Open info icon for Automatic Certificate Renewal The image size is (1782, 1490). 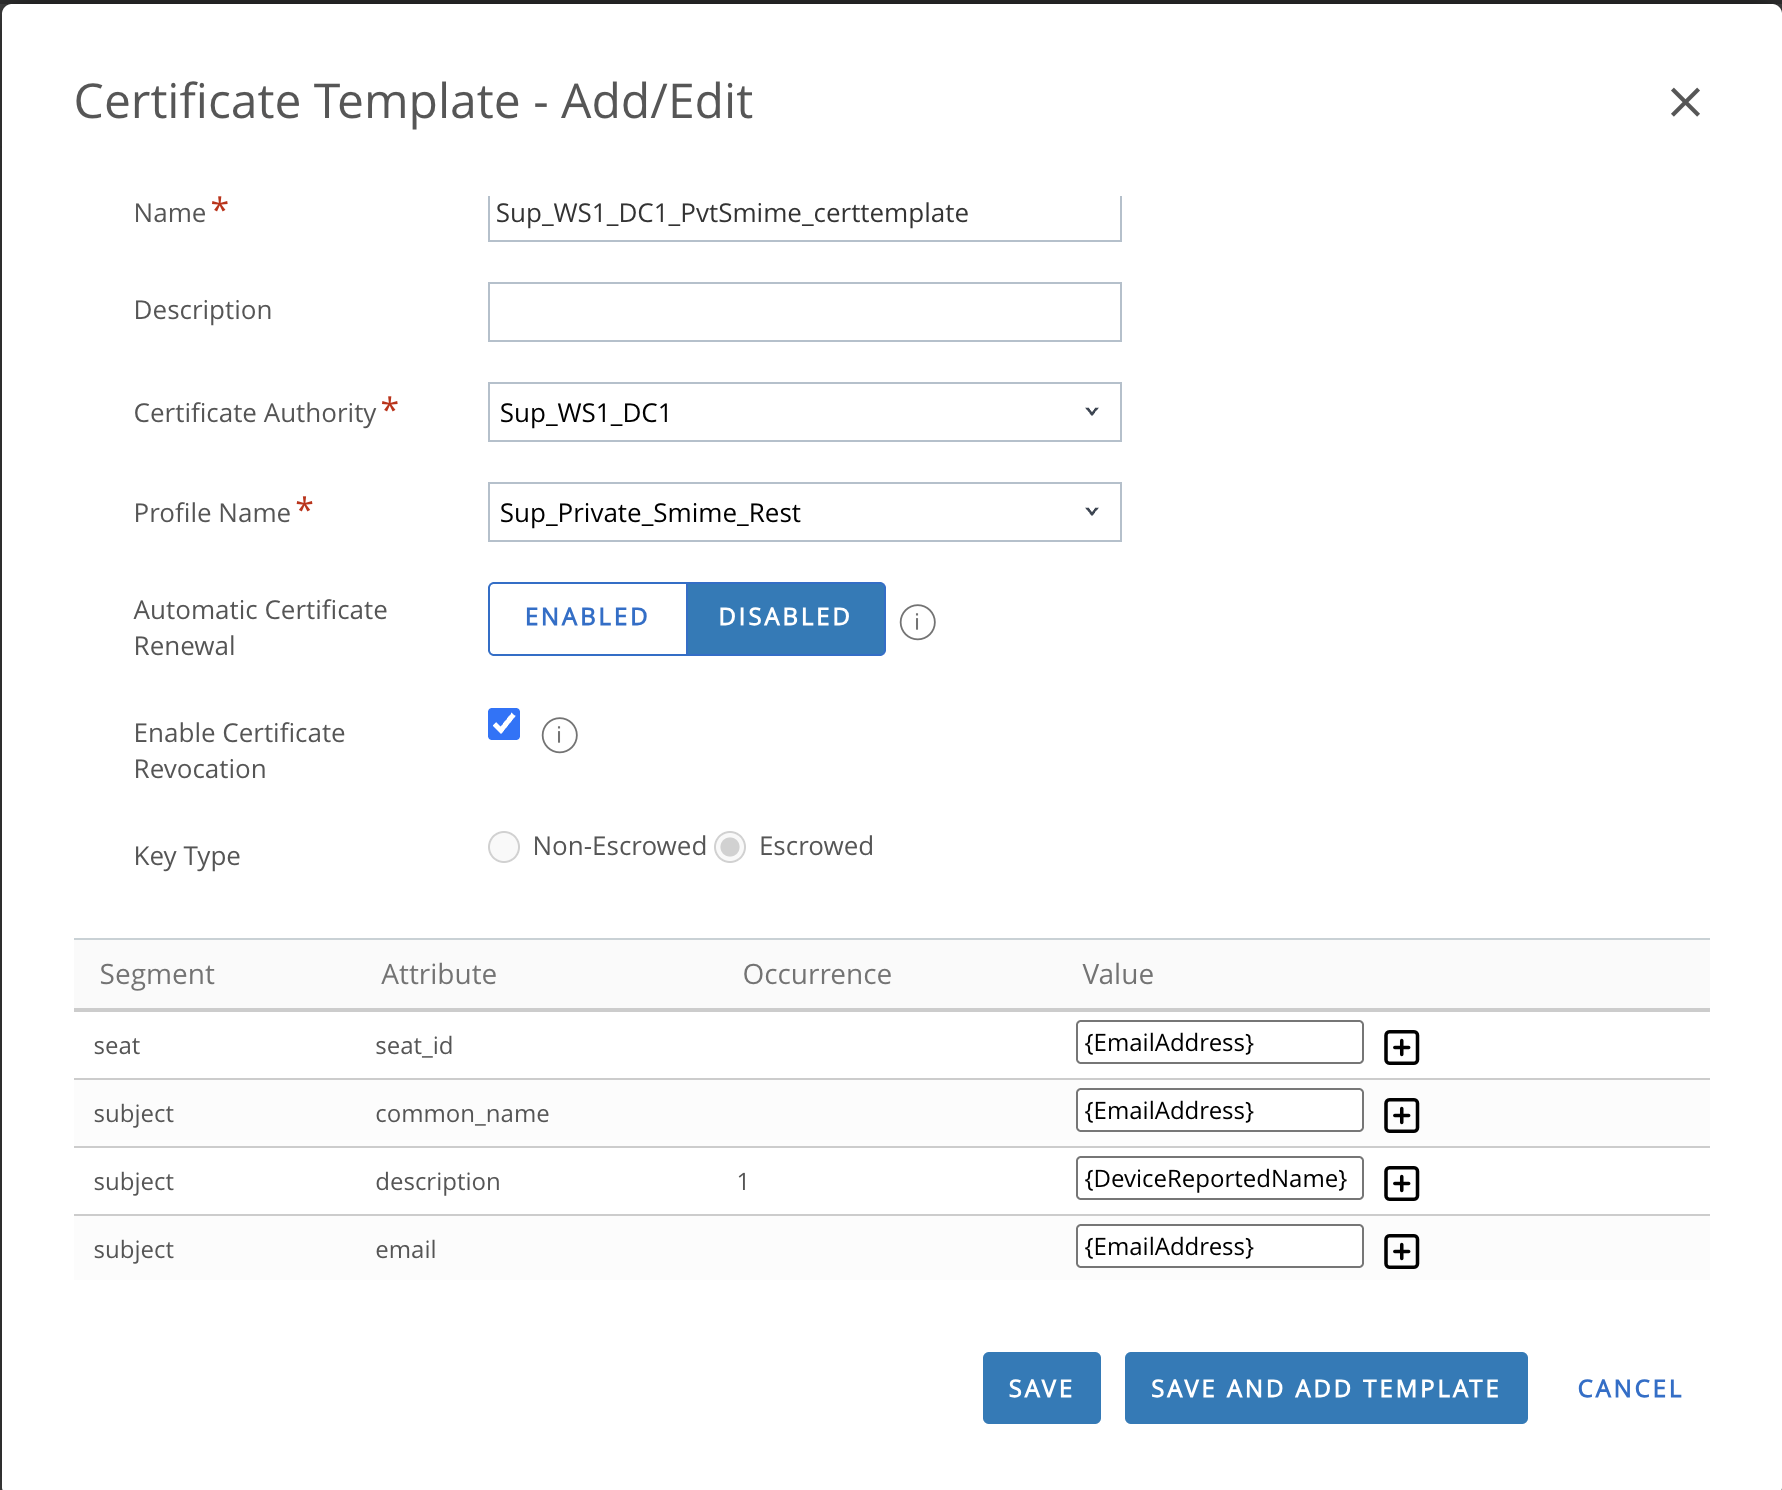[917, 622]
